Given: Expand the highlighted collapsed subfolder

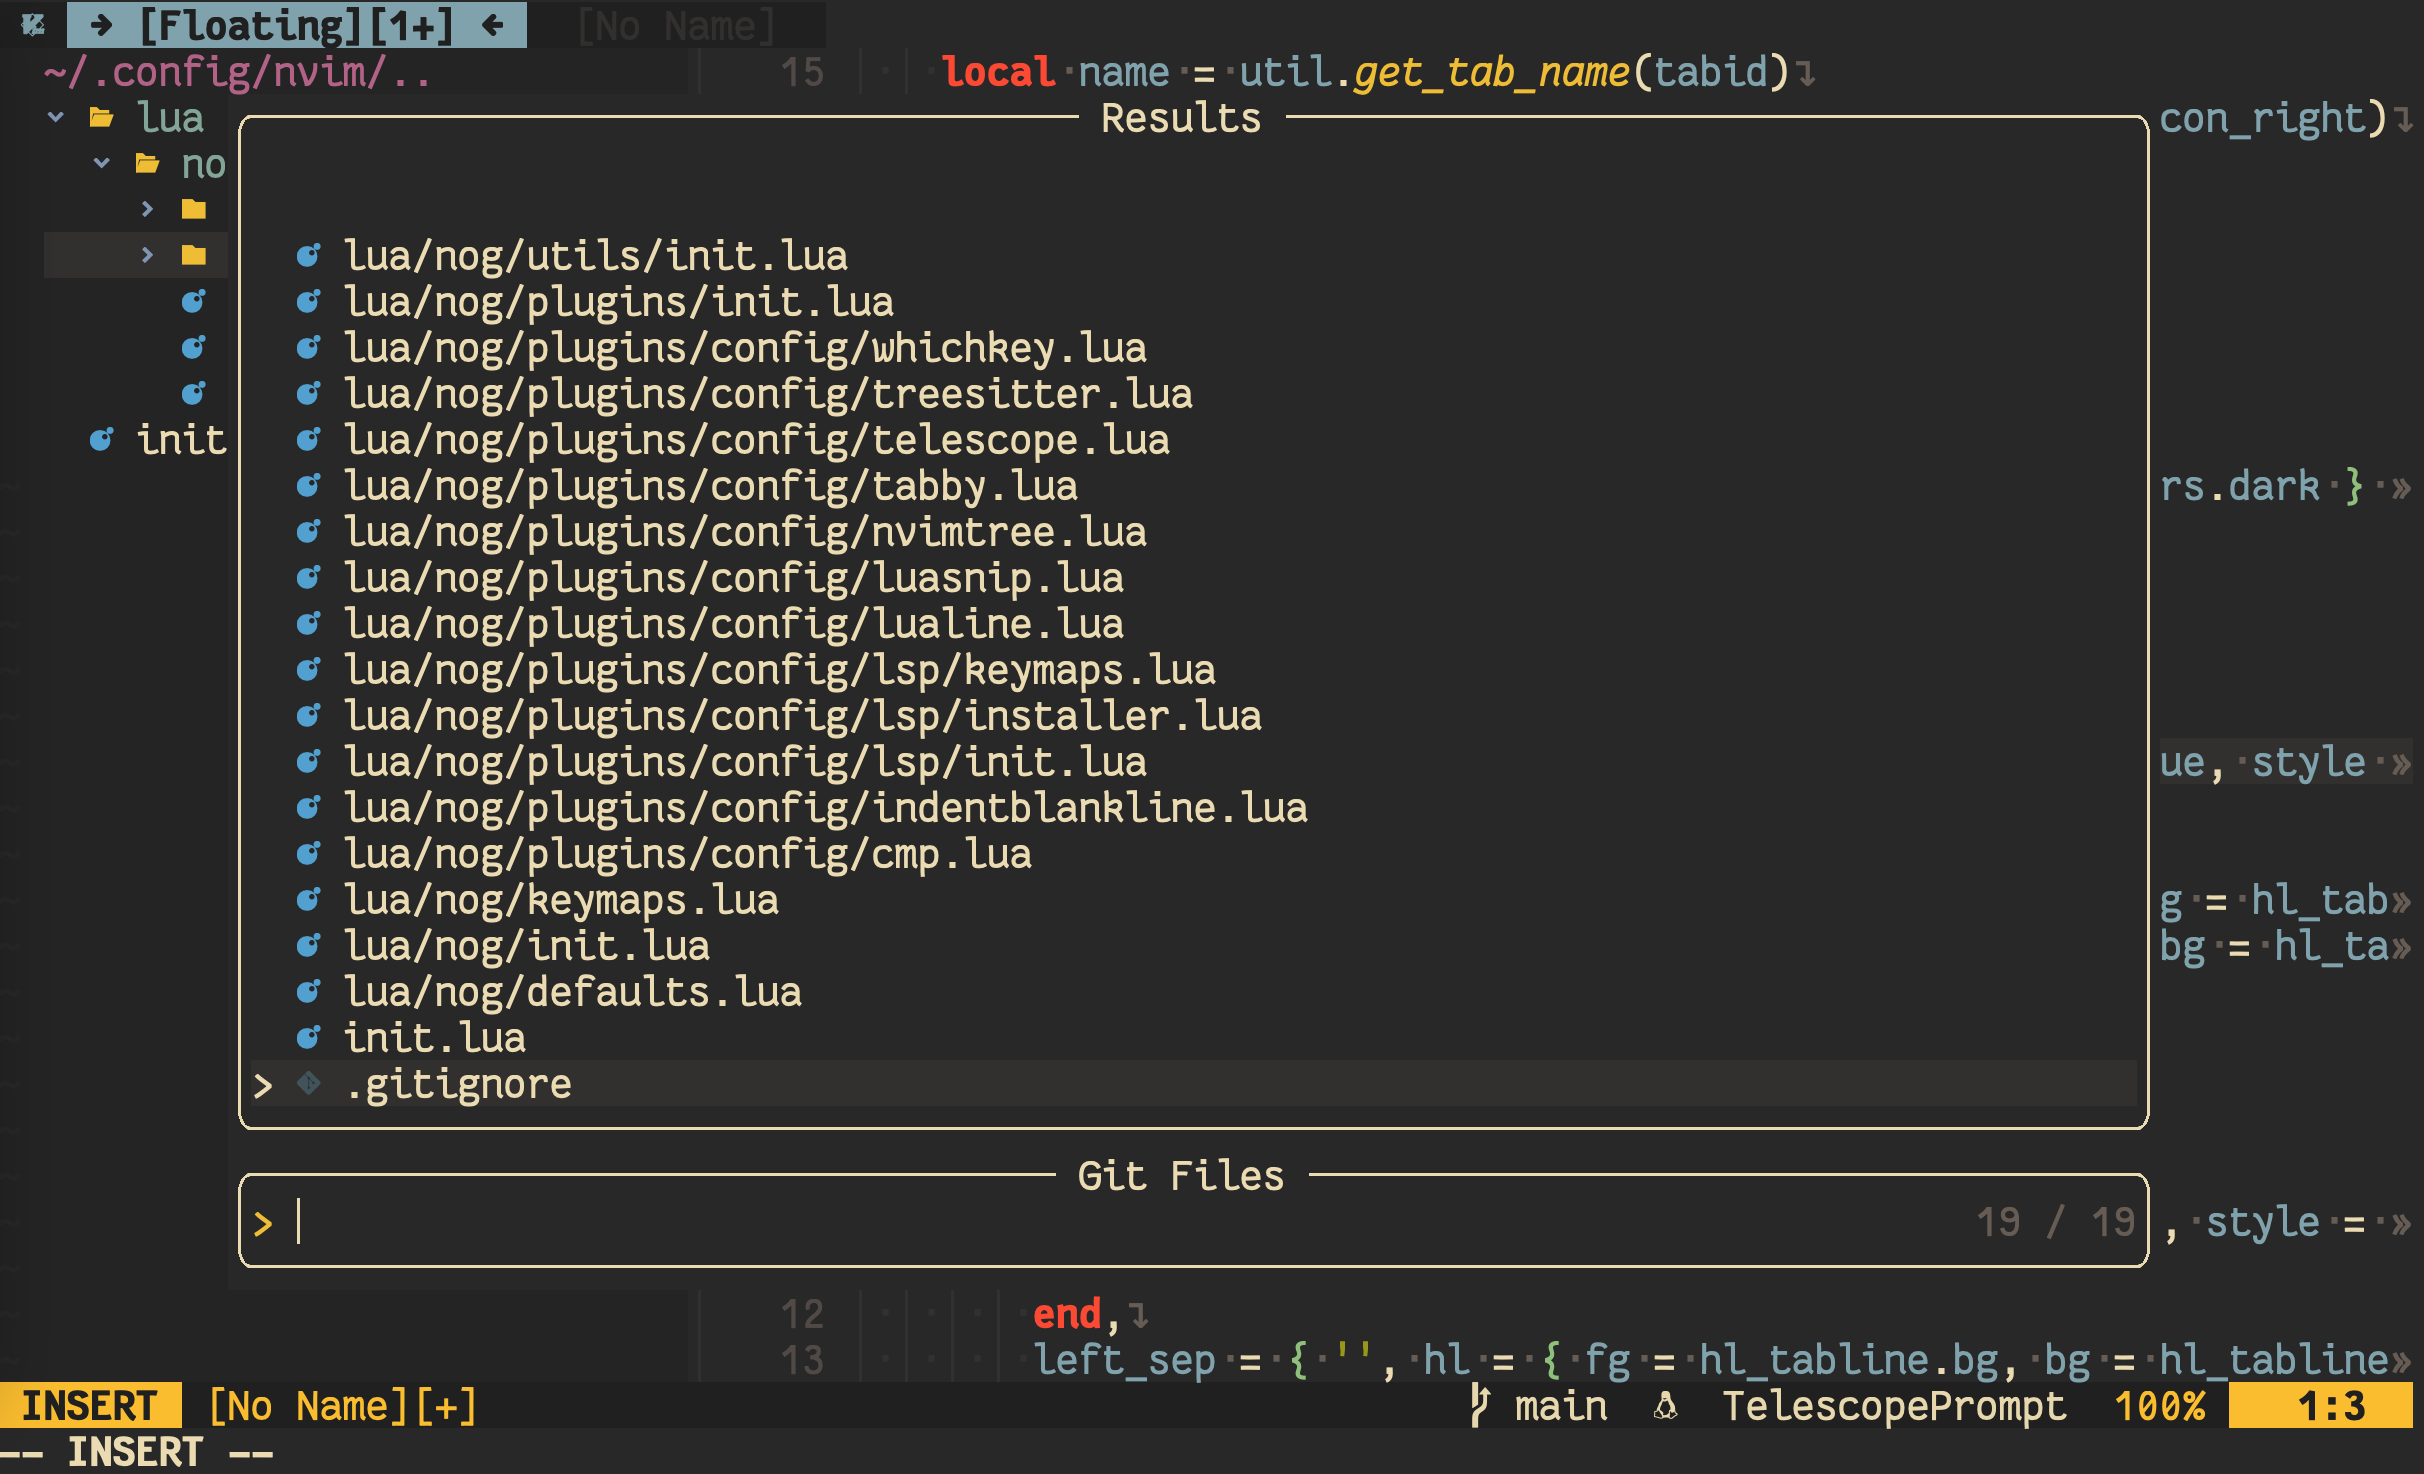Looking at the screenshot, I should 147,255.
